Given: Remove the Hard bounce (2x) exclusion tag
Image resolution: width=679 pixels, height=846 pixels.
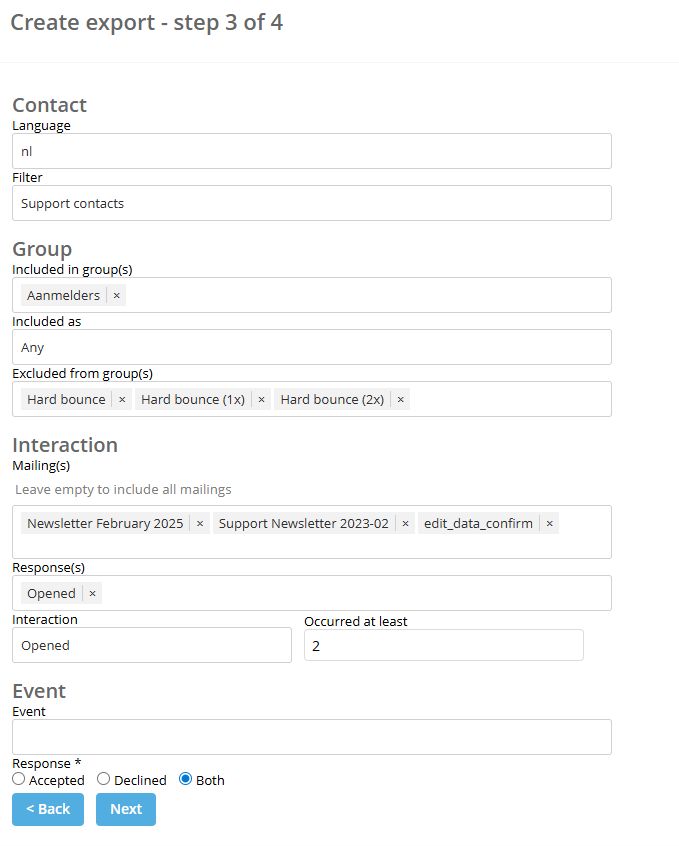Looking at the screenshot, I should coord(399,398).
